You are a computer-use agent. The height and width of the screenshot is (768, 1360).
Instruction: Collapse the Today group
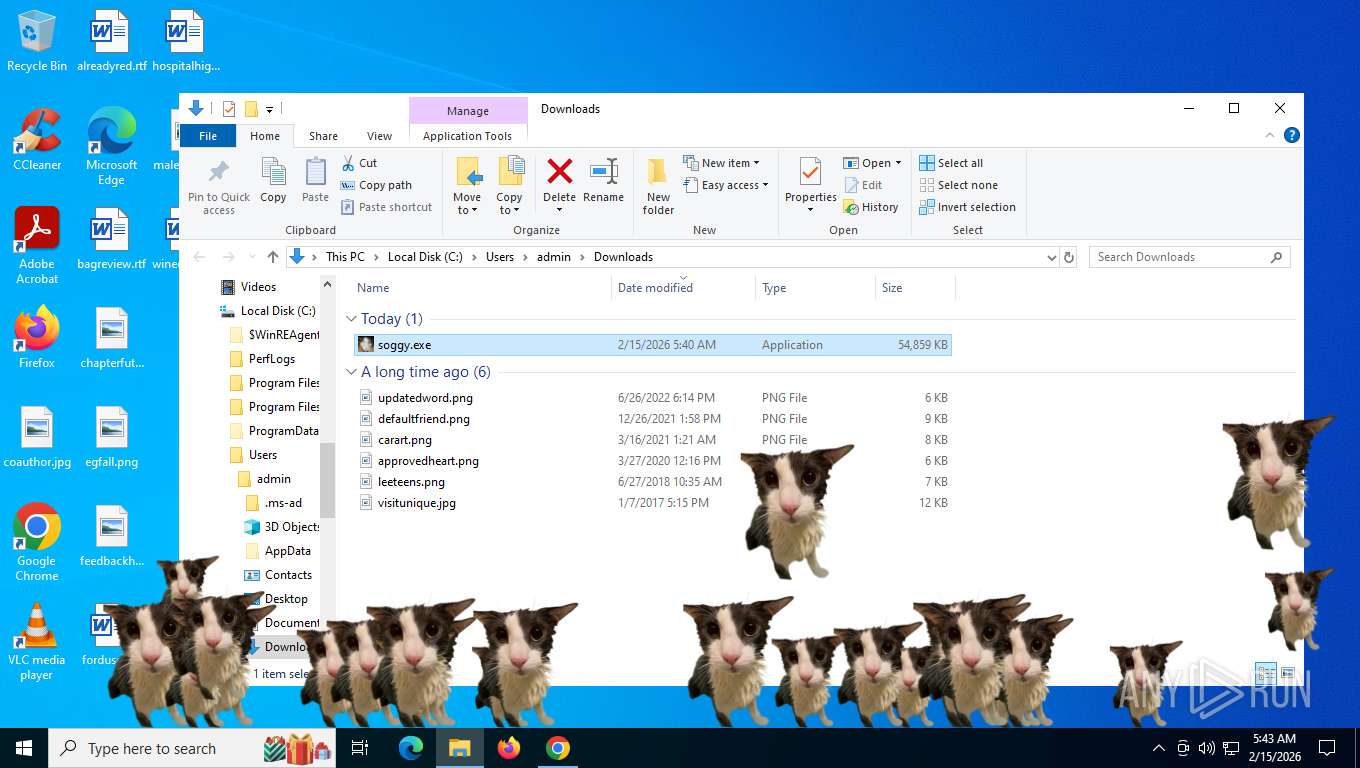tap(351, 319)
